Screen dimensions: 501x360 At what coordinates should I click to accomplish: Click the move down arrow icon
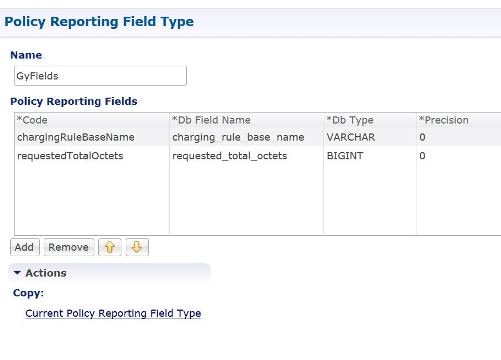(x=137, y=247)
